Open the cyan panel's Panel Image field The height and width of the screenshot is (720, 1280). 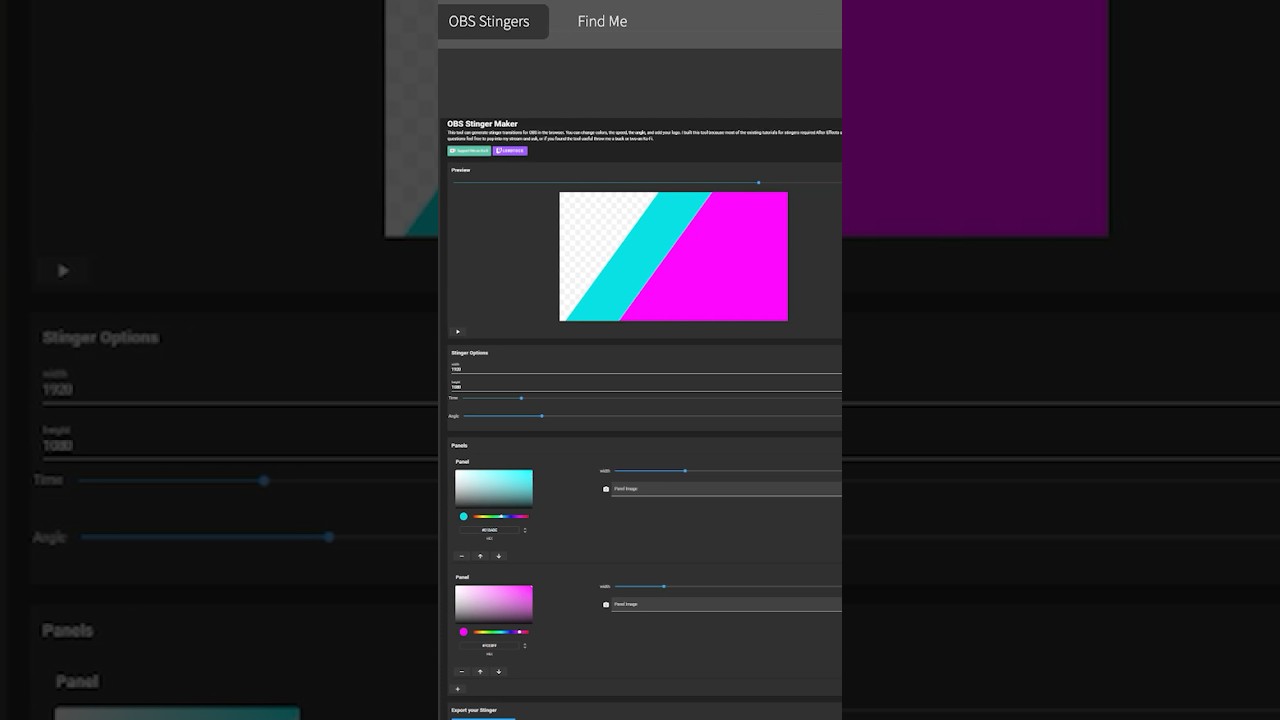(727, 489)
